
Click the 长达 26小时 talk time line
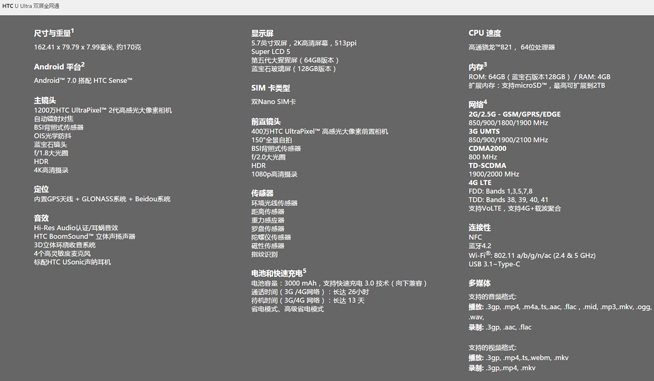[x=310, y=292]
